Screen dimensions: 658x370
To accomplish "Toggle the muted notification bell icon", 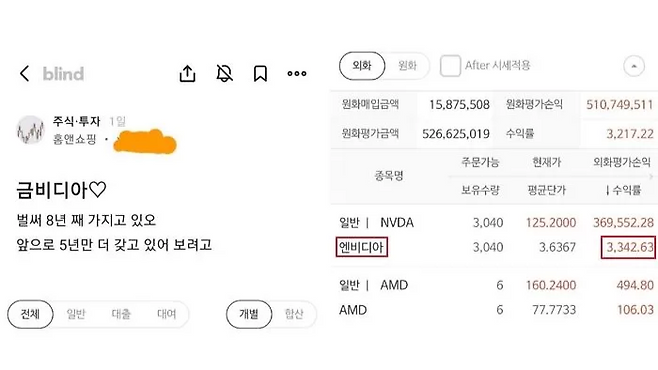I will click(x=225, y=73).
